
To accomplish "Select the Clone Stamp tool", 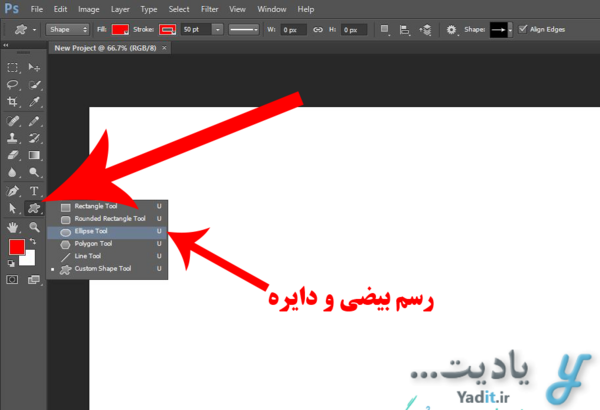I will coord(12,138).
